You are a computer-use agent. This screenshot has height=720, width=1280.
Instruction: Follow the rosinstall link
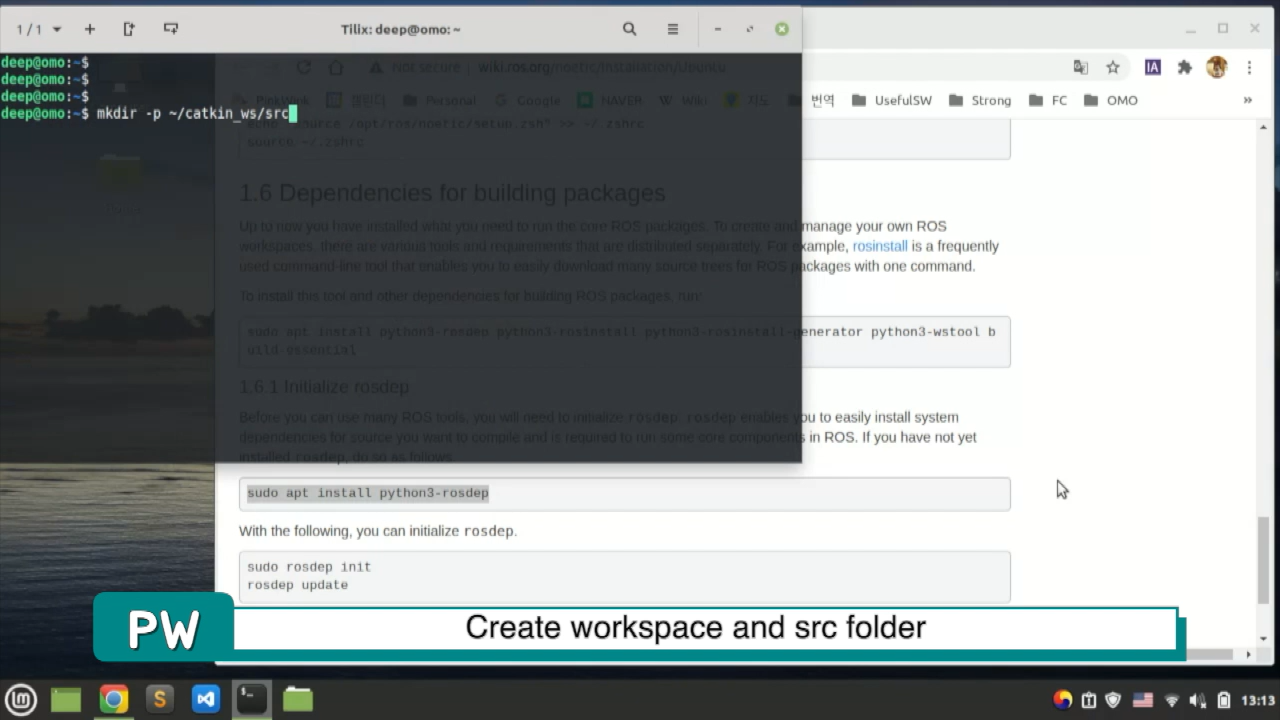tap(880, 246)
